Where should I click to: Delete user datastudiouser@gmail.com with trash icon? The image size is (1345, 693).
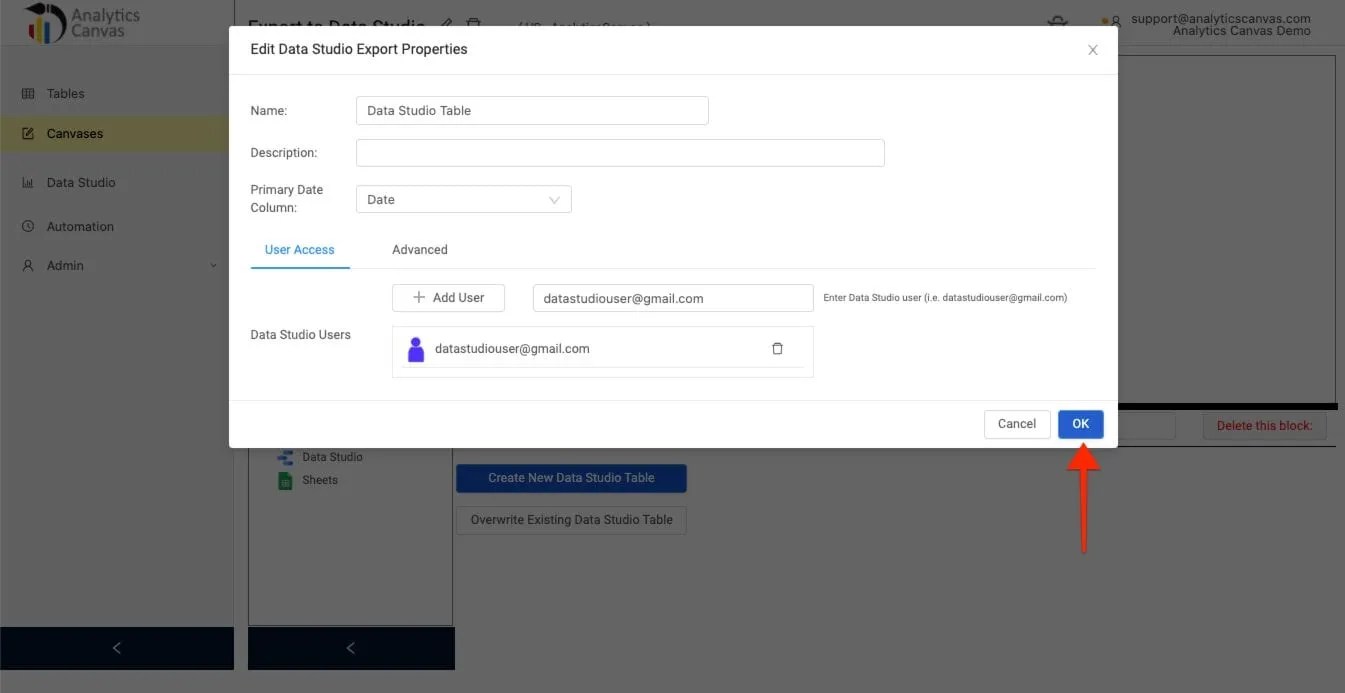(778, 349)
